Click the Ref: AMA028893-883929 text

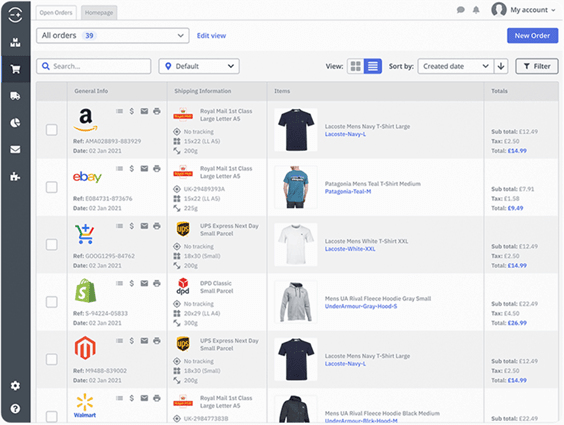click(x=107, y=141)
